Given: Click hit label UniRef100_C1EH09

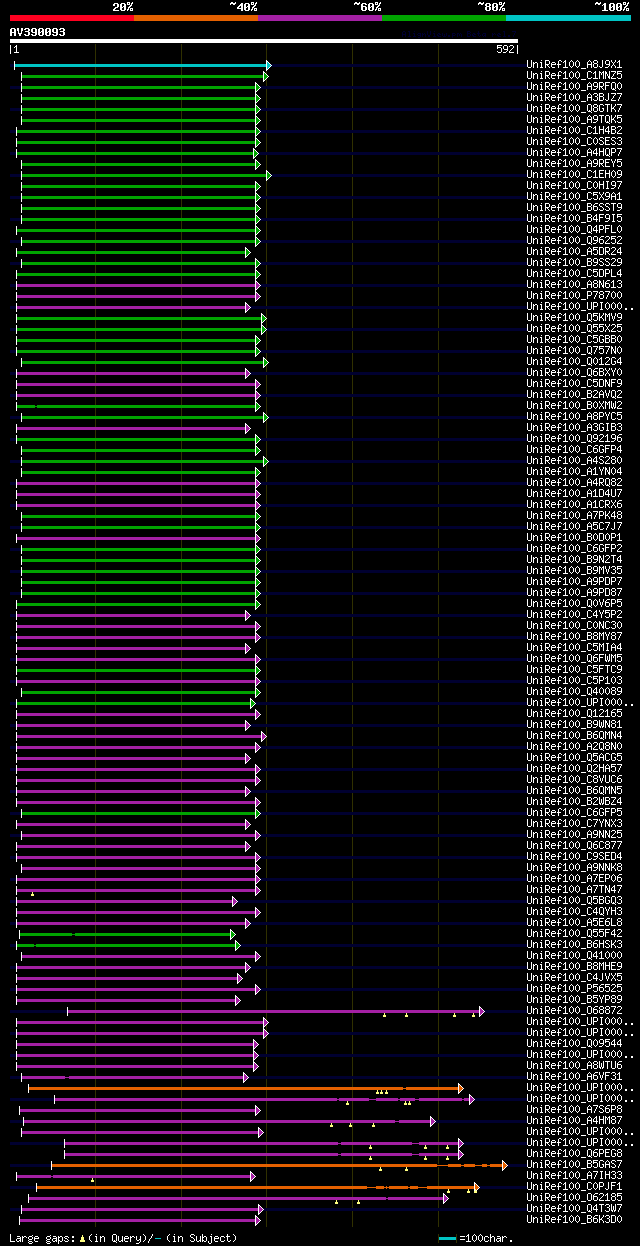Looking at the screenshot, I should 574,175.
